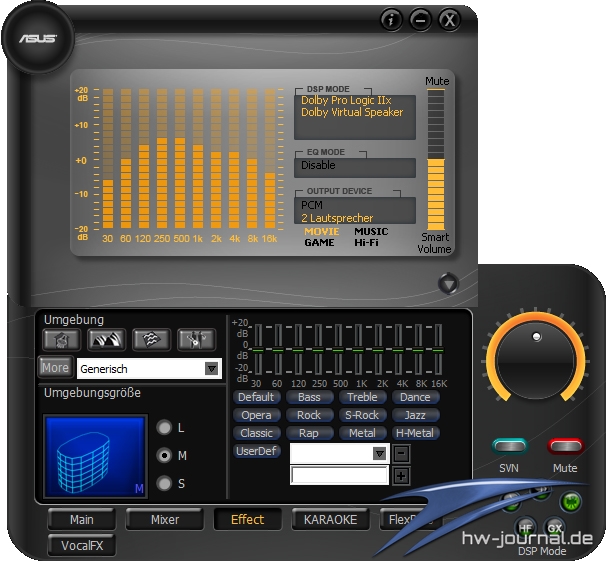Image resolution: width=606 pixels, height=562 pixels.
Task: Apply the Rock EQ preset
Action: [x=309, y=415]
